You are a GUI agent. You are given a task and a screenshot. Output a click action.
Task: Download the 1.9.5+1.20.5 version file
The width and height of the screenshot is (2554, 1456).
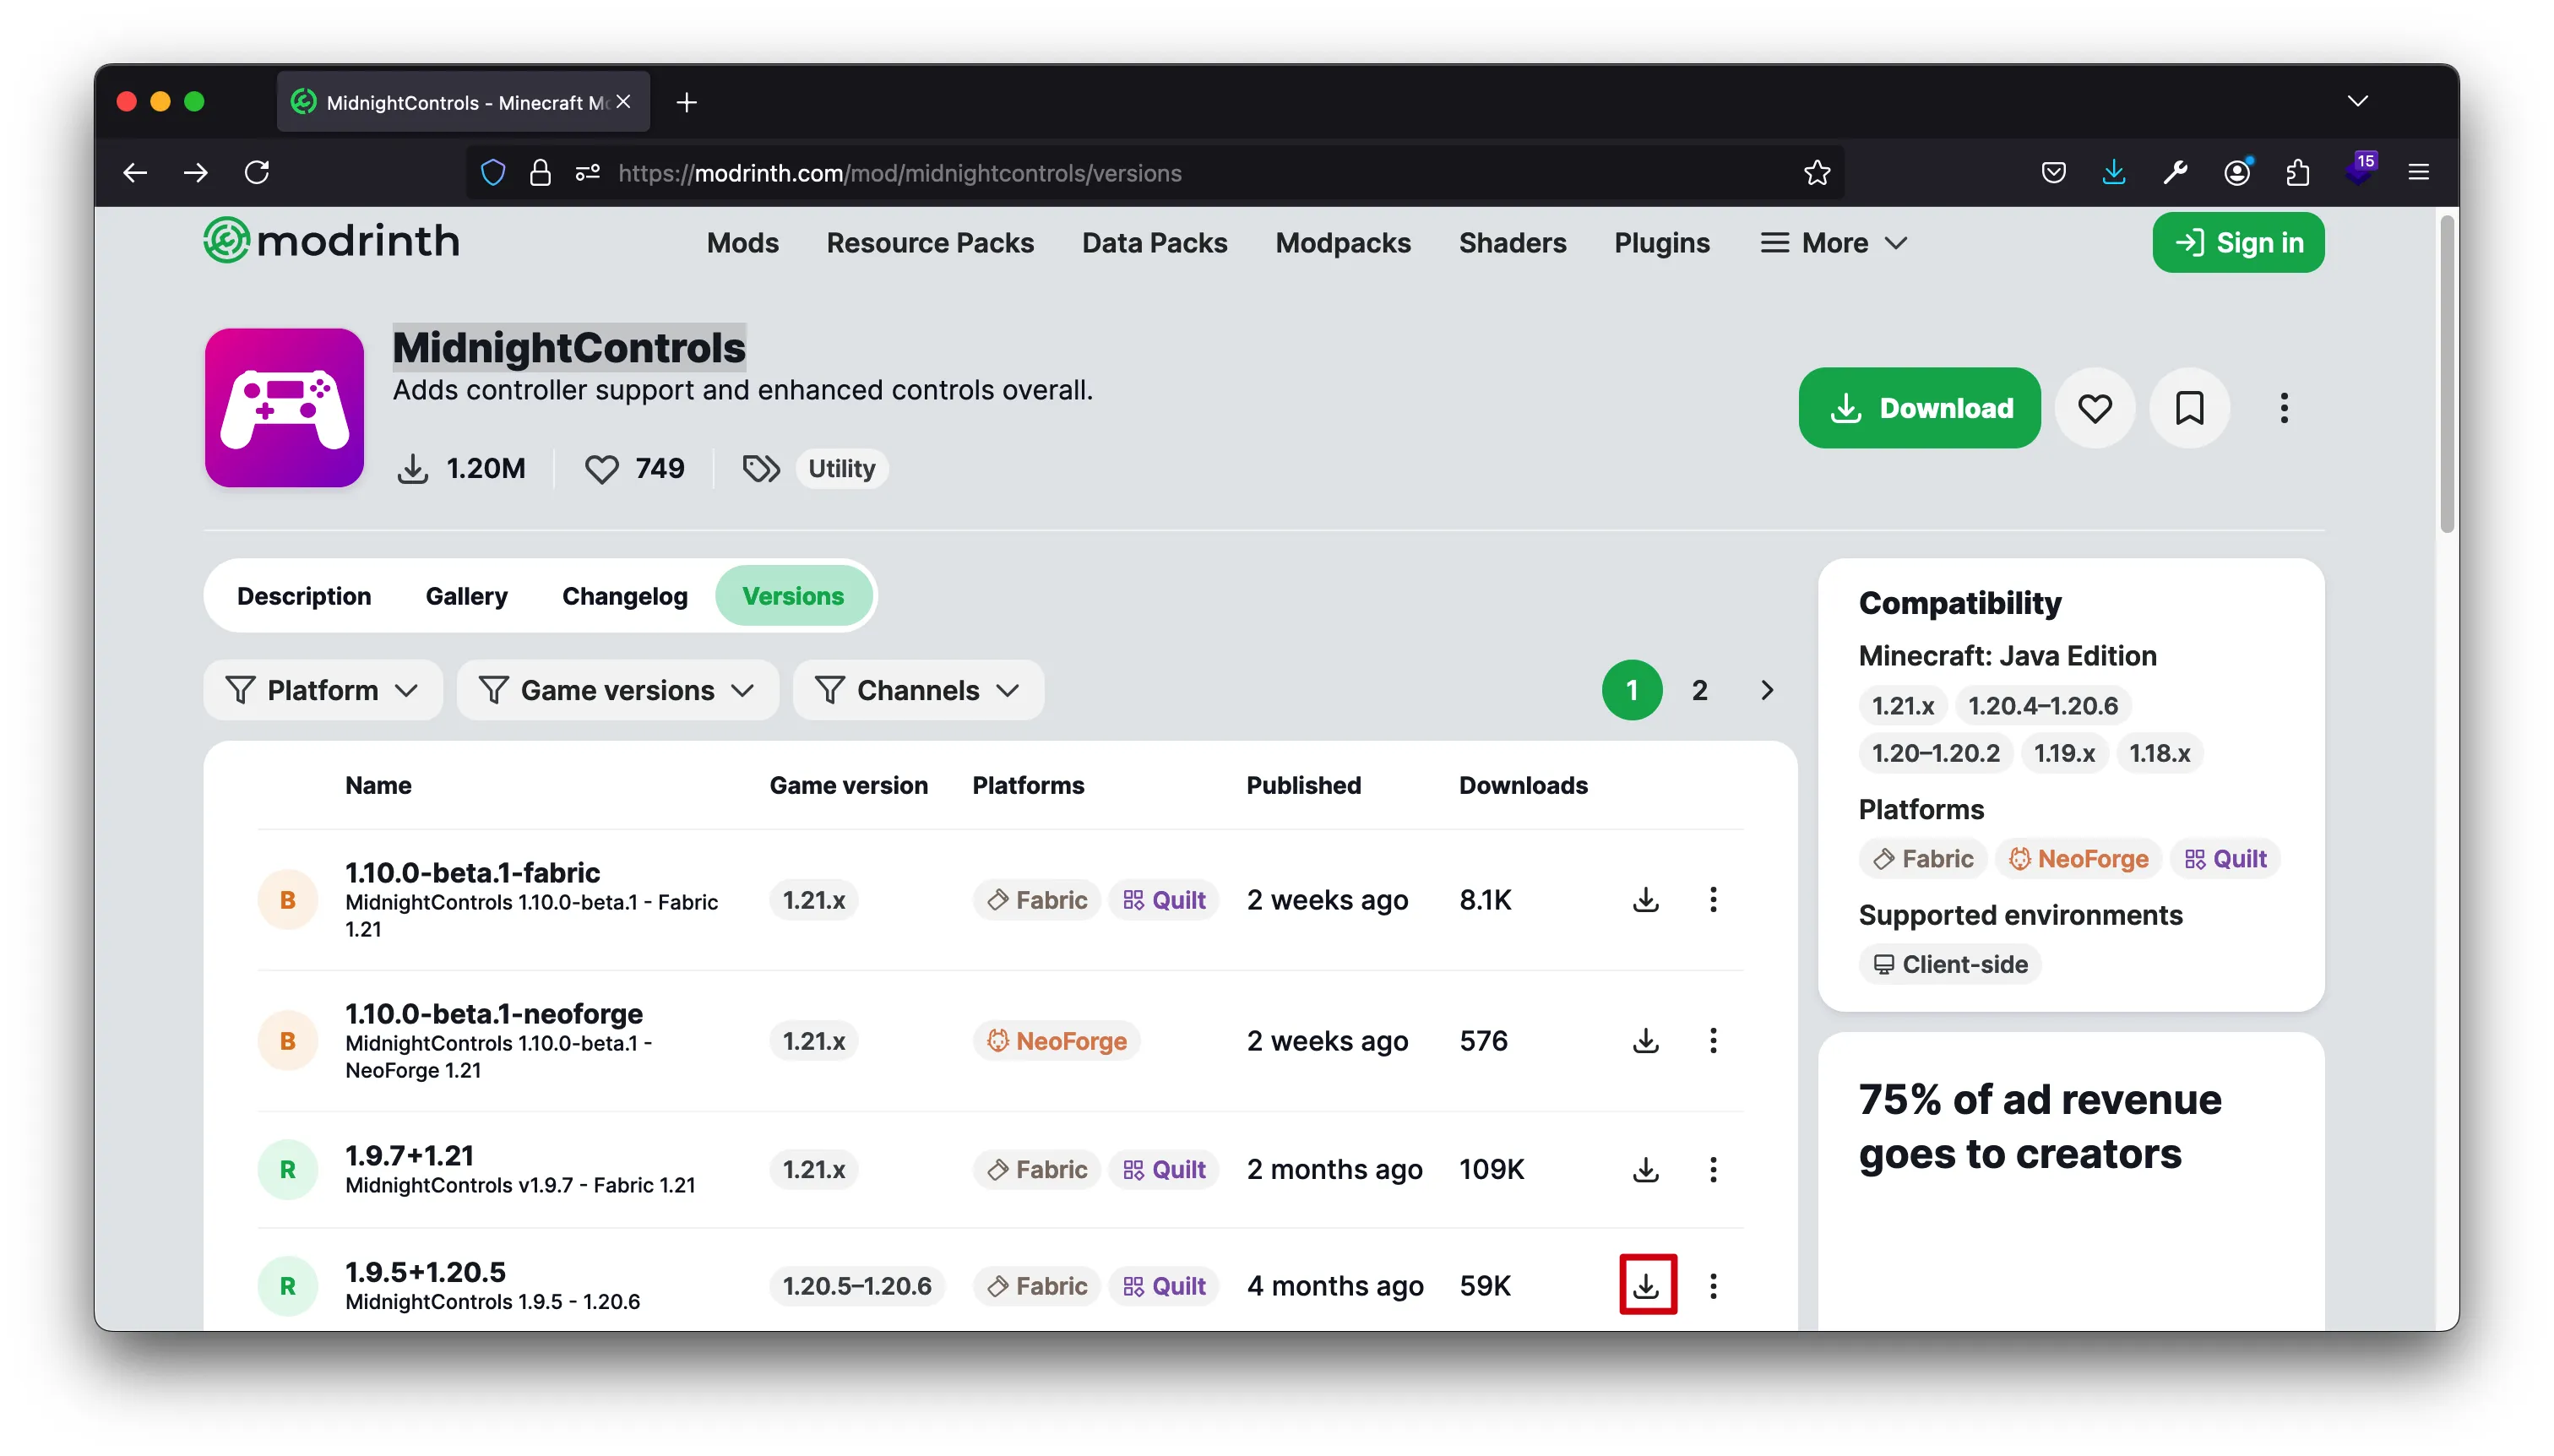[x=1646, y=1285]
